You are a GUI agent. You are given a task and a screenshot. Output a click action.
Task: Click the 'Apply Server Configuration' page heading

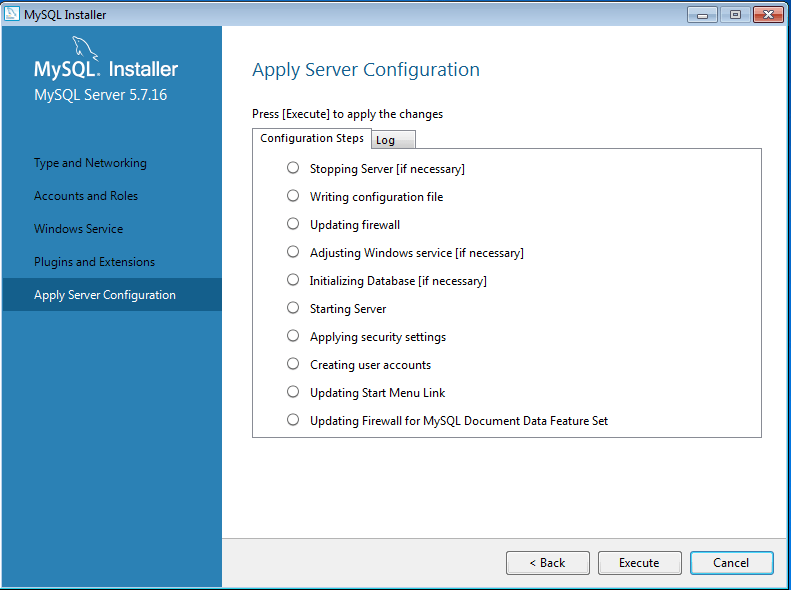click(366, 70)
